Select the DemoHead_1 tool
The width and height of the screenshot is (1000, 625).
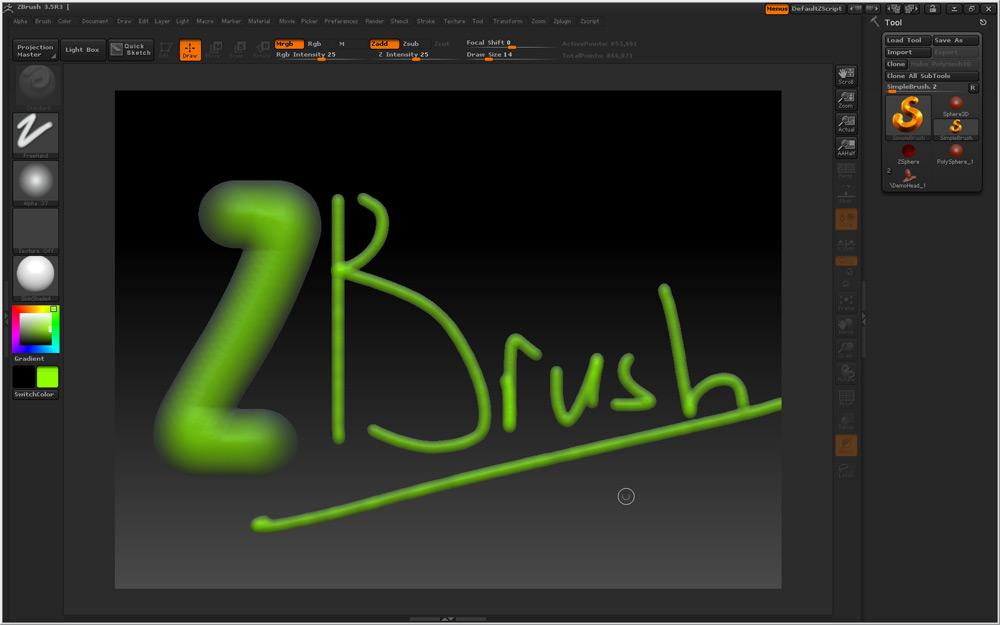(908, 178)
